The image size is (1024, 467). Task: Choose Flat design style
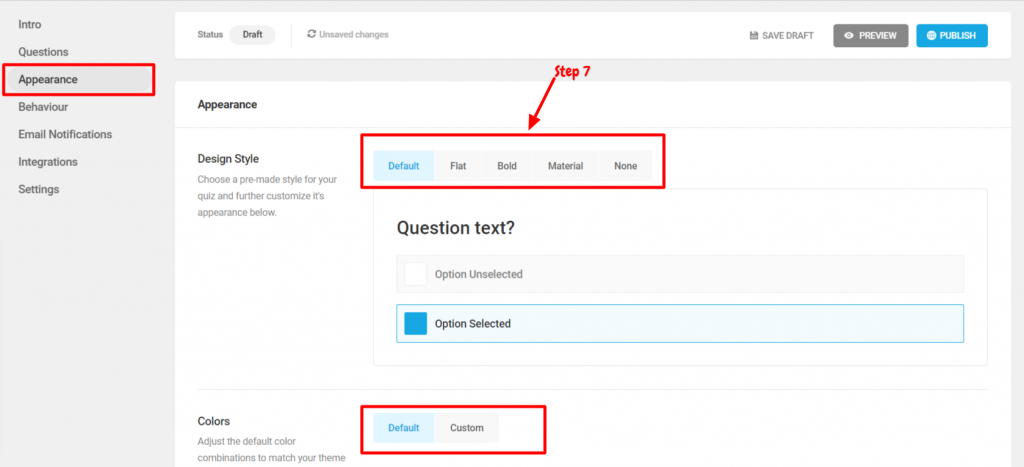pos(458,166)
